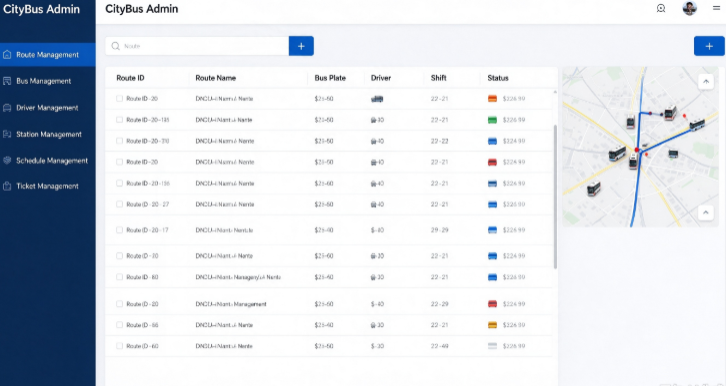
Task: Click the blue plus button beside the search
Action: [x=301, y=46]
